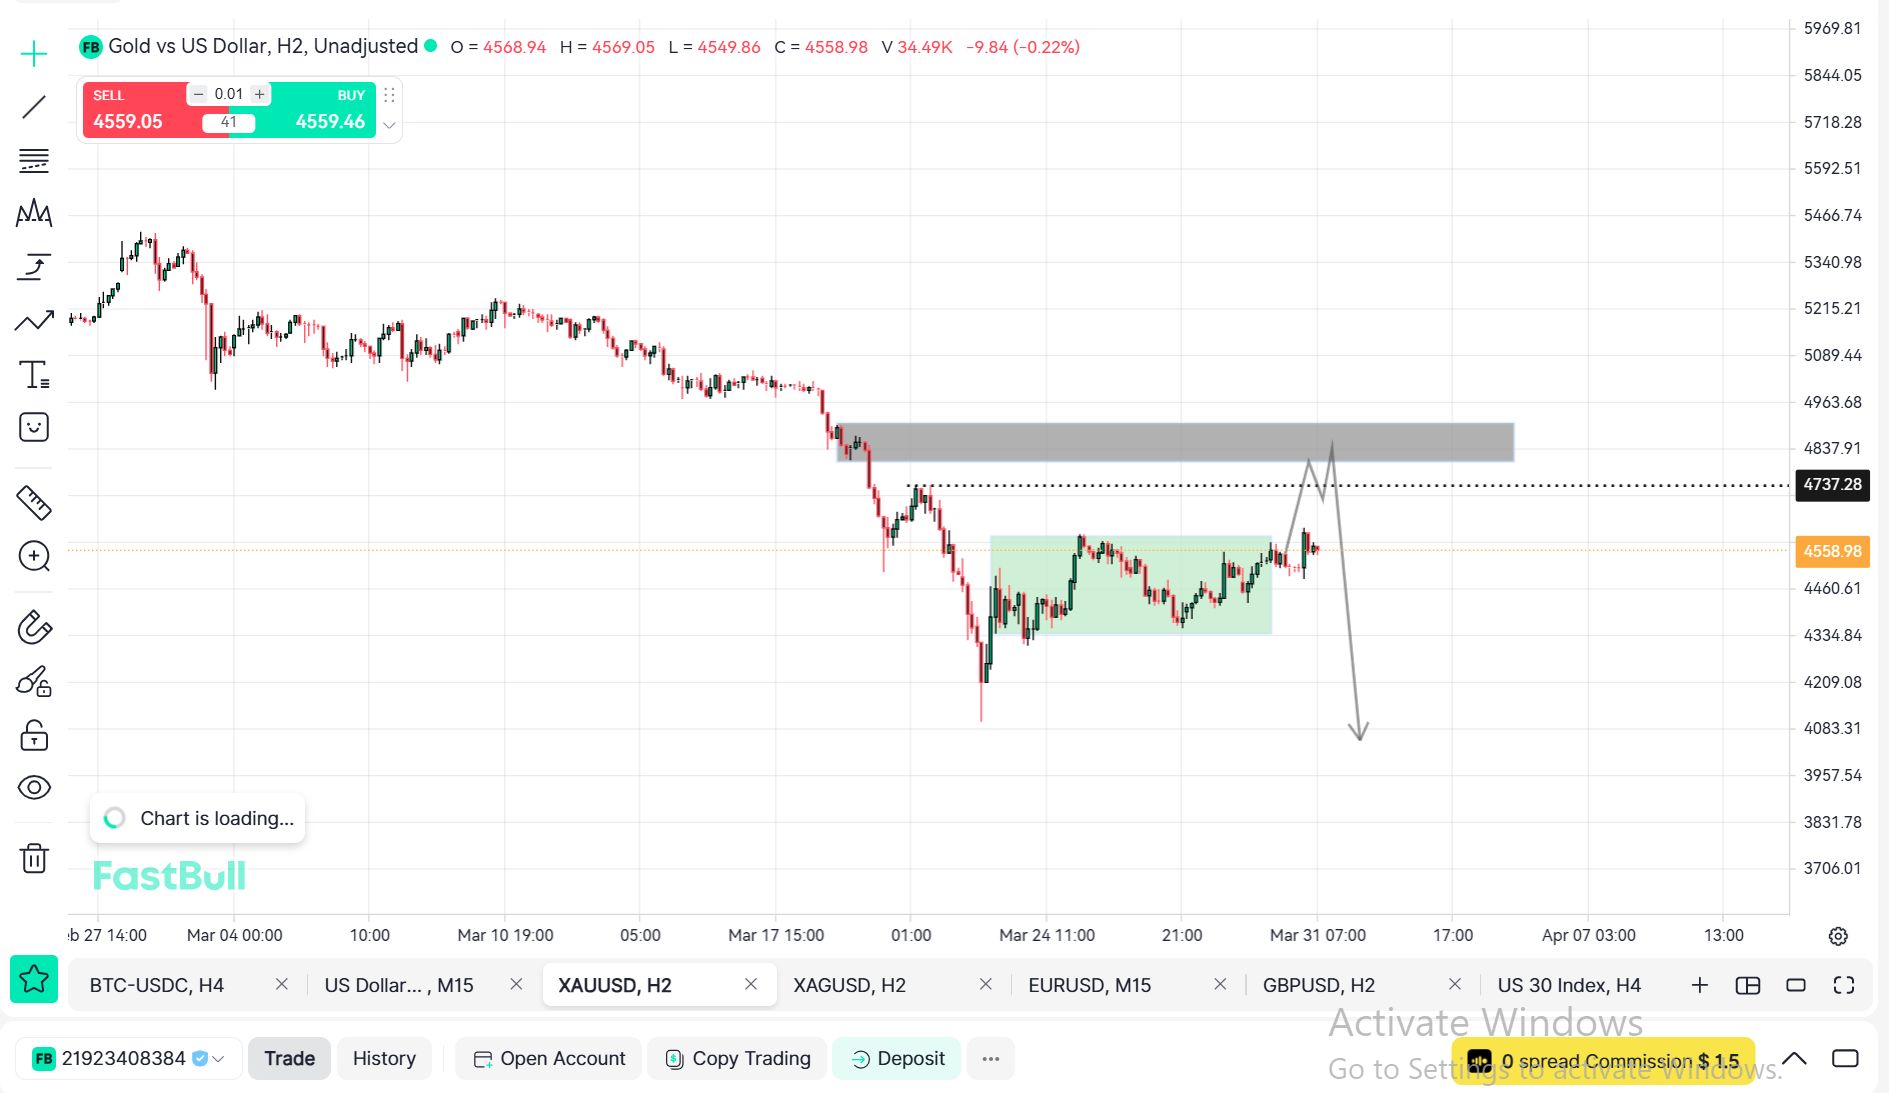Click the red SELL 4559.05 button
The height and width of the screenshot is (1093, 1889).
130,110
